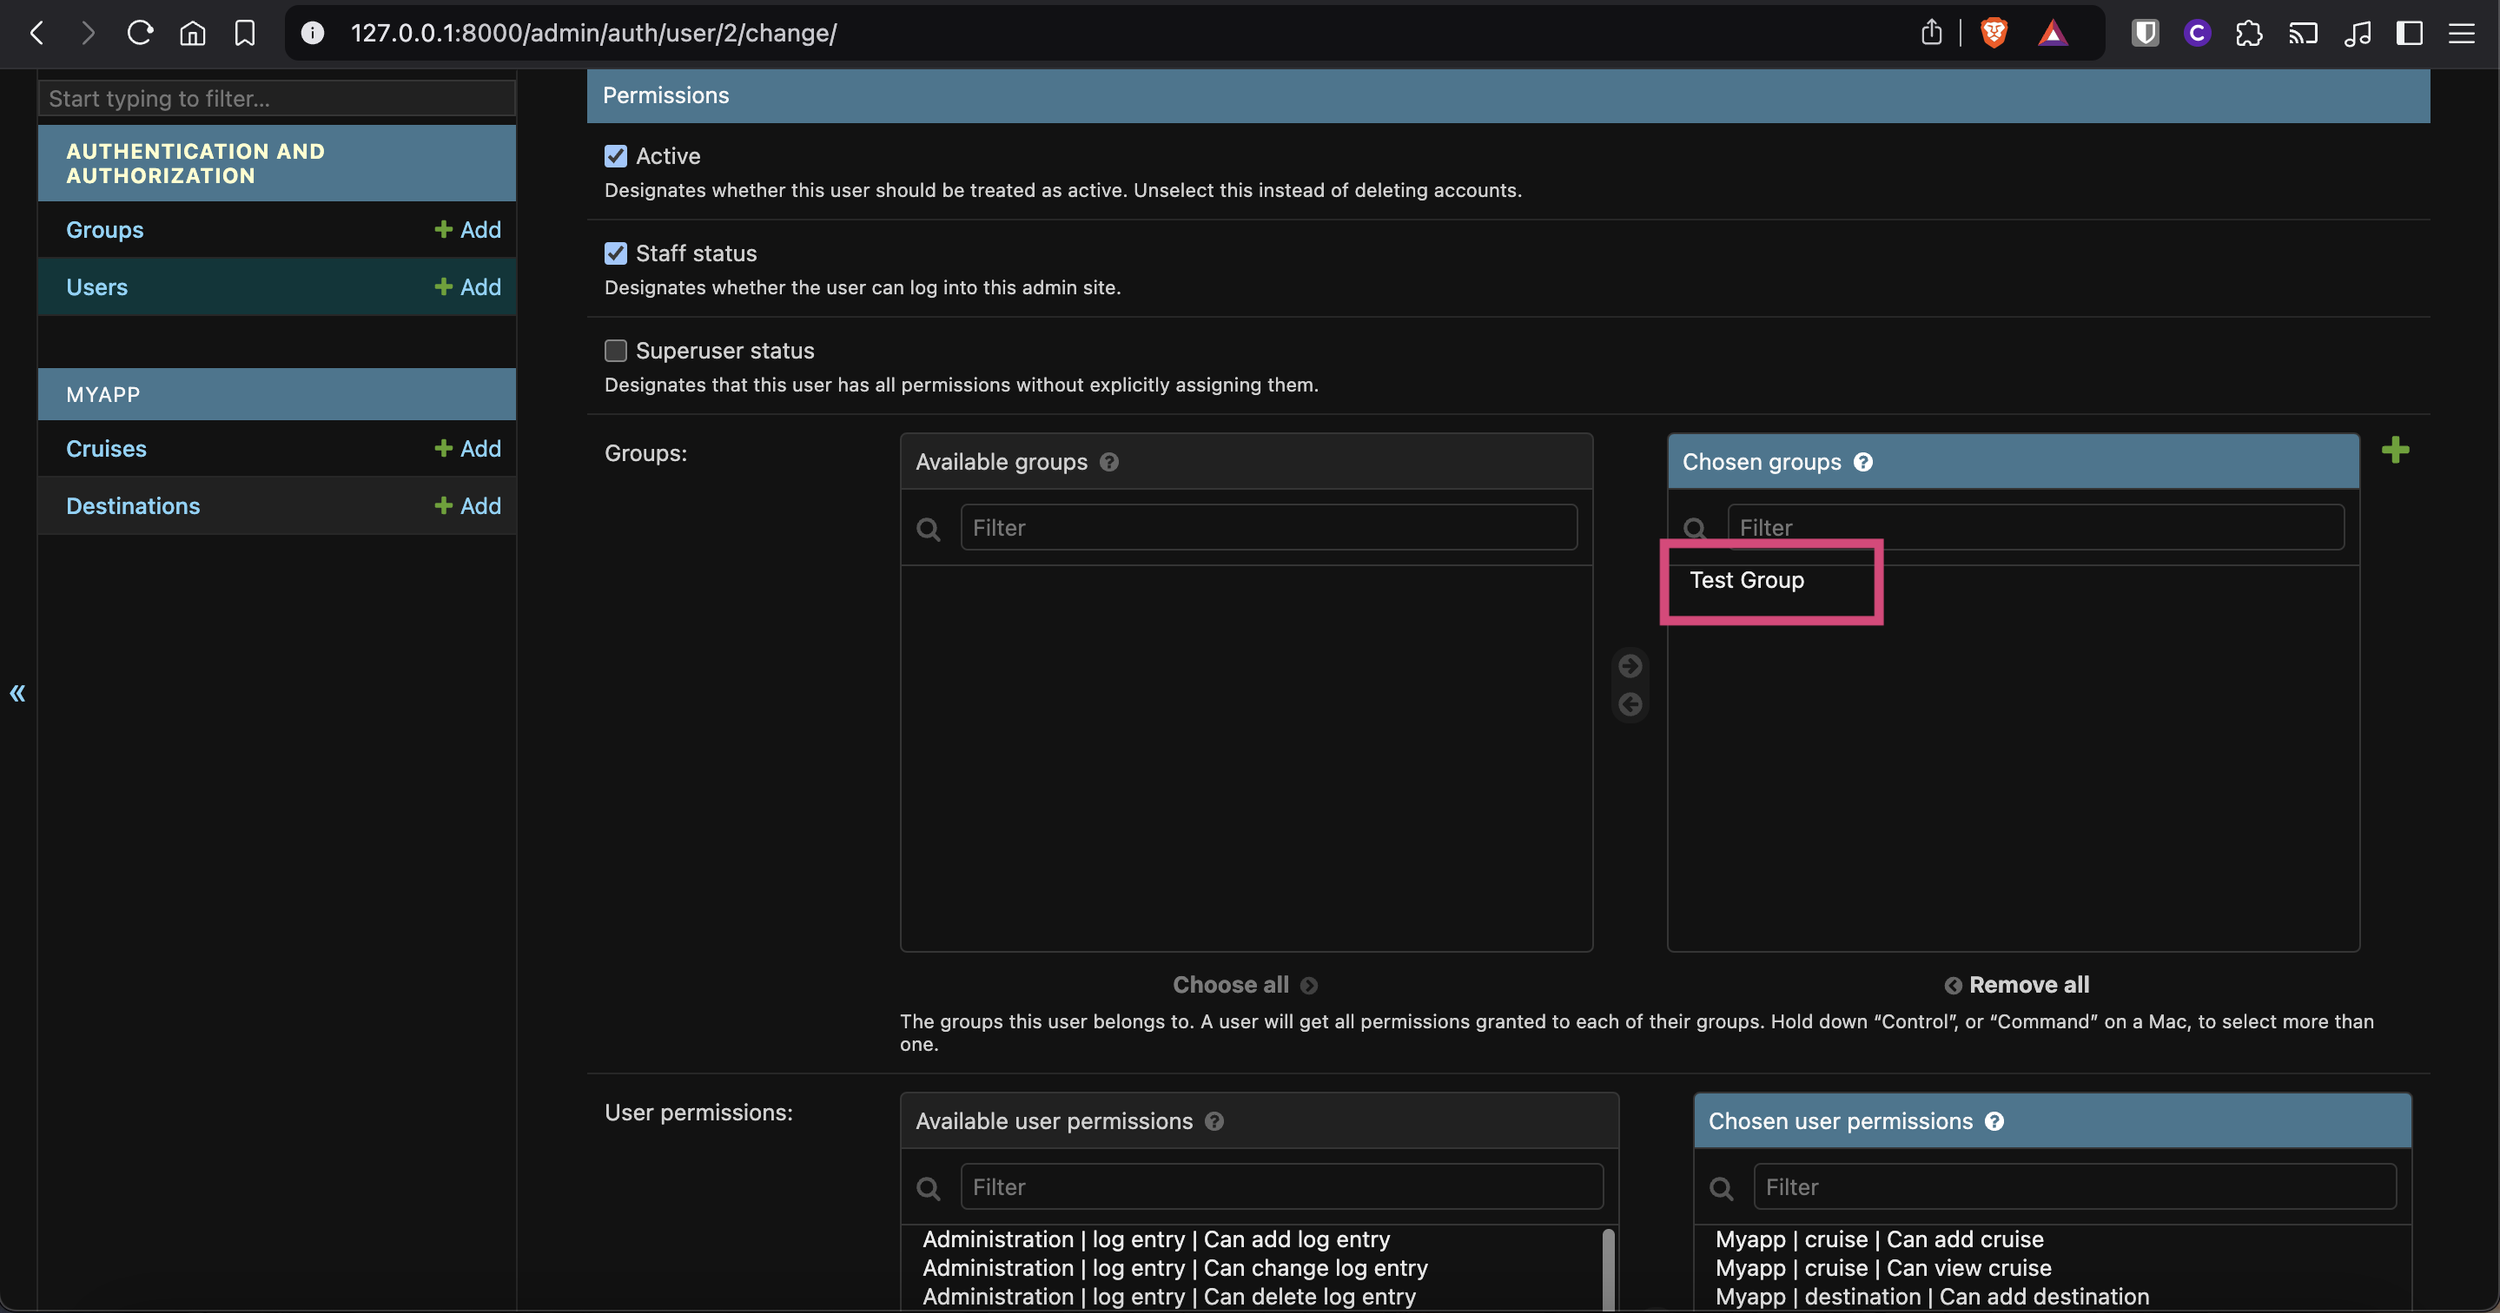Click the help icon beside Chosen groups
The width and height of the screenshot is (2500, 1313).
(x=1863, y=462)
